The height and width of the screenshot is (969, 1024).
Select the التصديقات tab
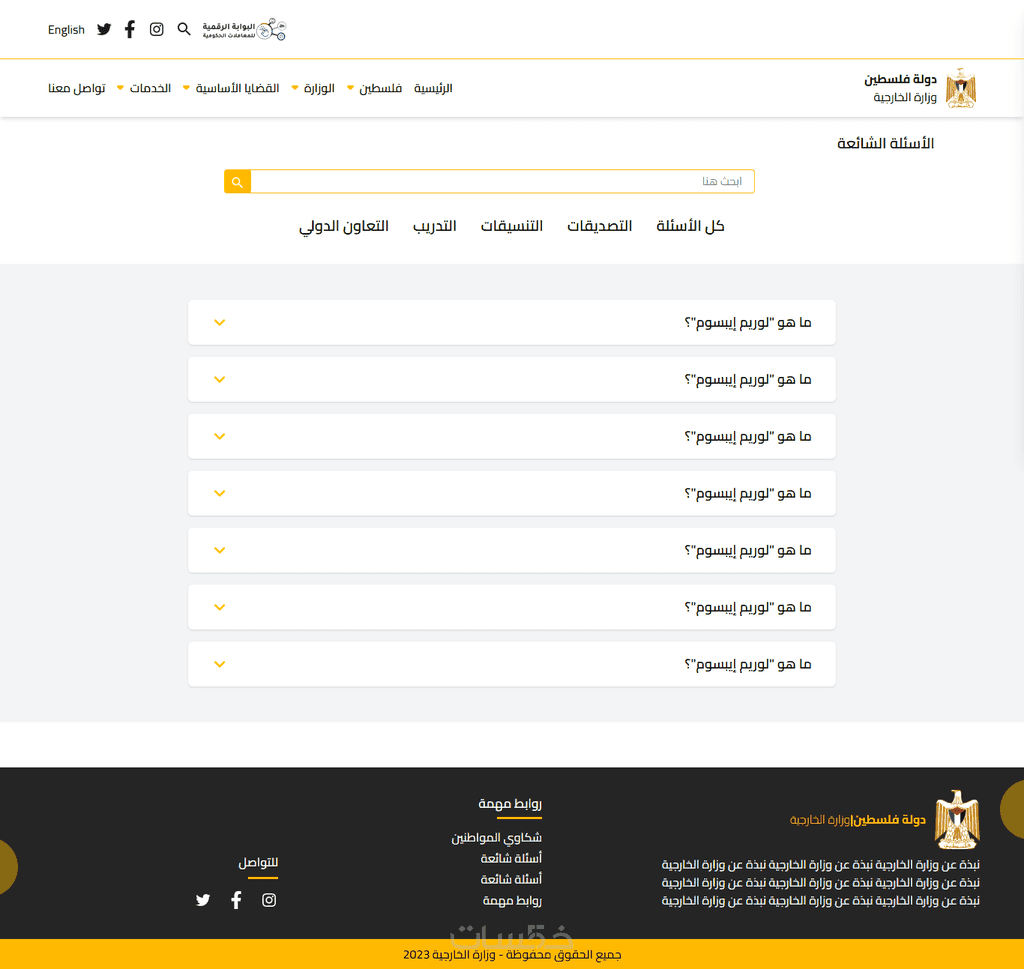[x=600, y=226]
